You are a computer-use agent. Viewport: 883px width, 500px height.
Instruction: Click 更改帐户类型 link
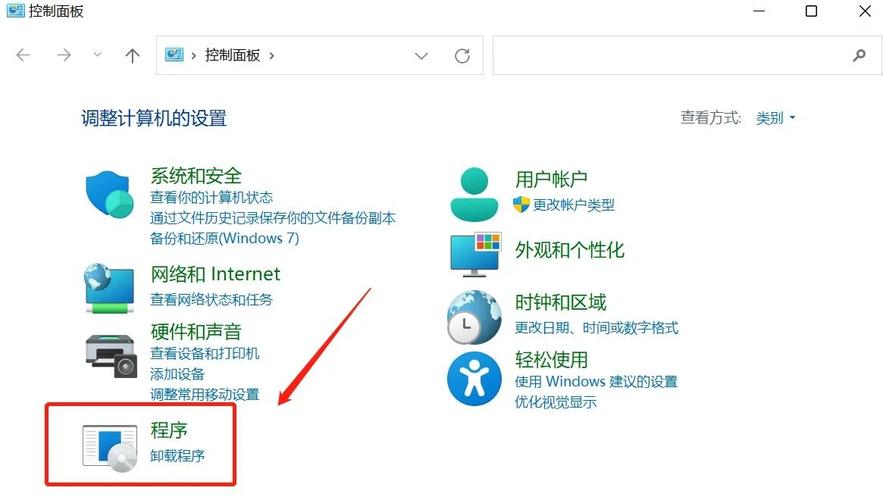coord(573,204)
